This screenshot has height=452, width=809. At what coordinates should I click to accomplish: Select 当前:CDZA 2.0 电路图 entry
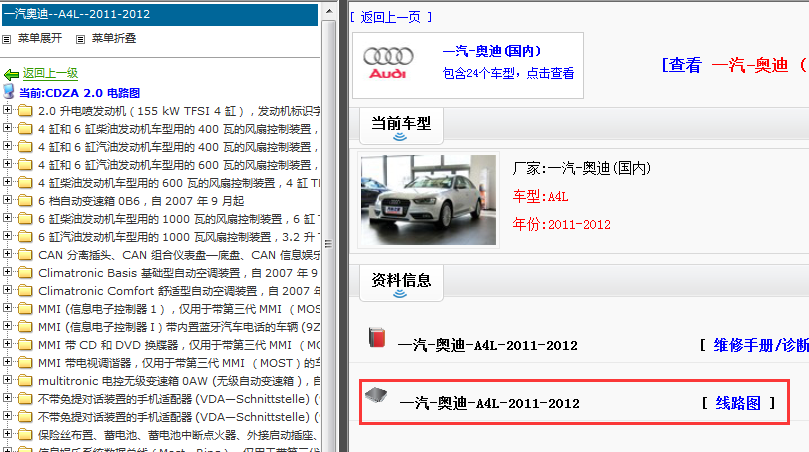79,93
